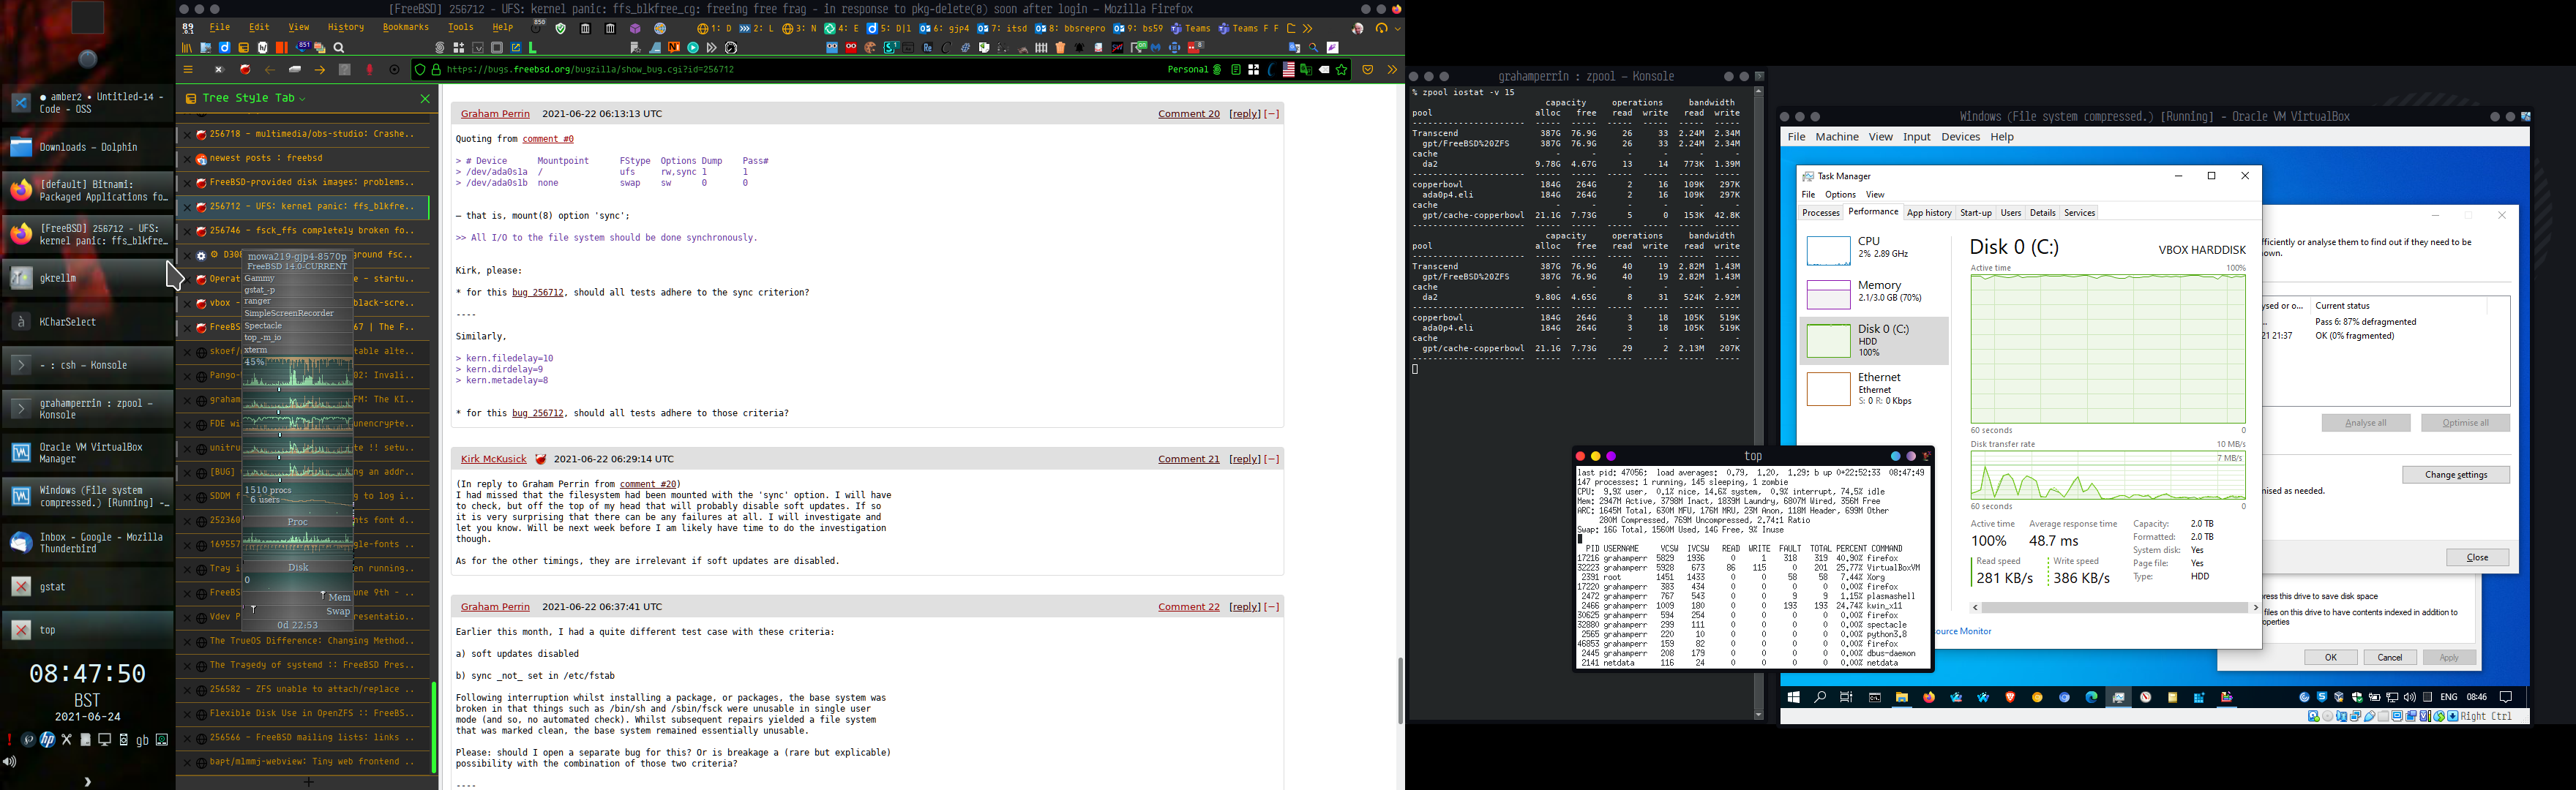Select Ethernet in Task Manager performance list
This screenshot has height=790, width=2576.
click(x=1874, y=388)
